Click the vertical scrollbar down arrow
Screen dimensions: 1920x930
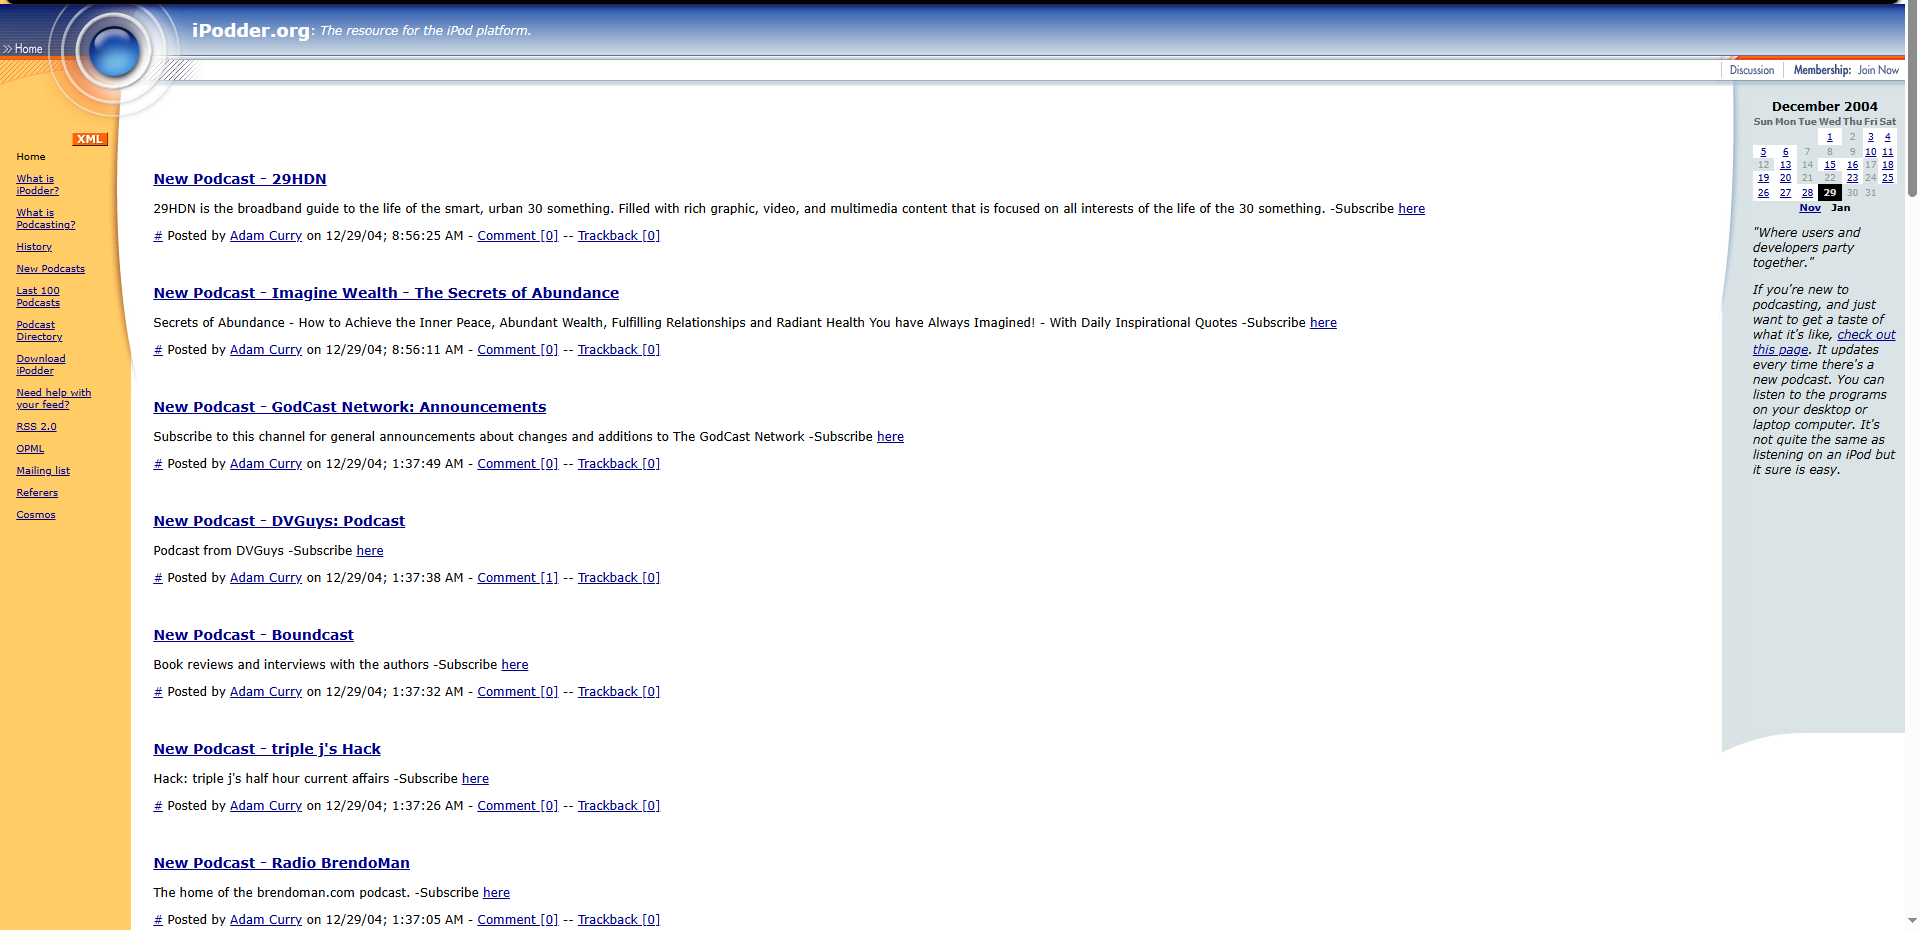tap(1912, 921)
